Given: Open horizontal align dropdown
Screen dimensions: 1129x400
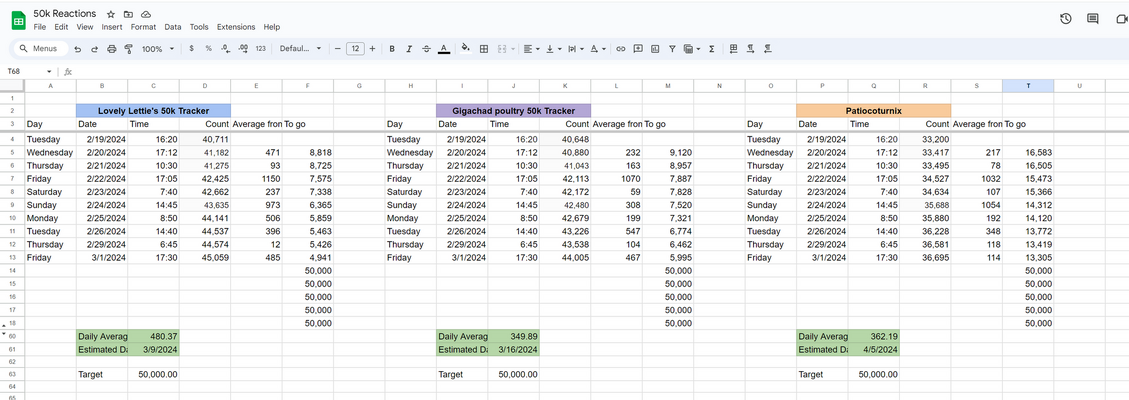Looking at the screenshot, I should click(531, 49).
